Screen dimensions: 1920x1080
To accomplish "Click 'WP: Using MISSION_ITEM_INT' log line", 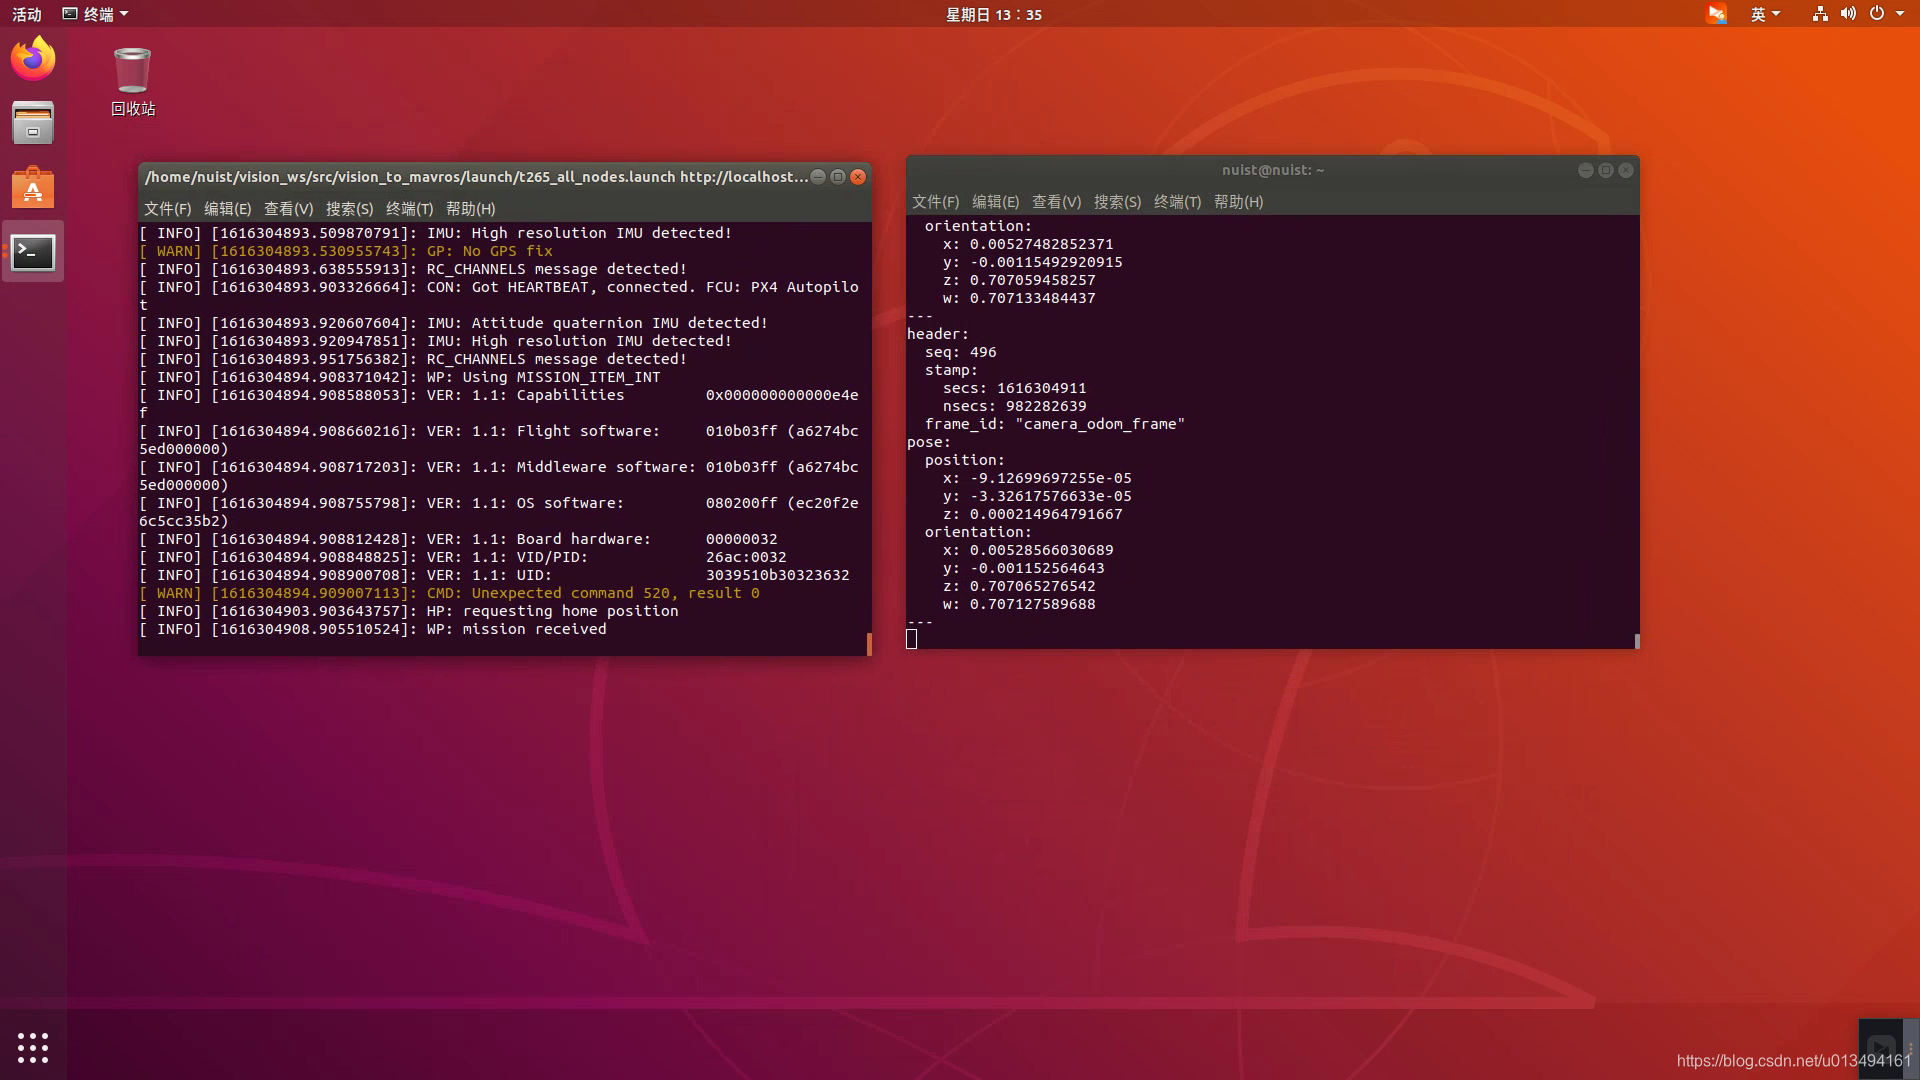I will [x=400, y=377].
